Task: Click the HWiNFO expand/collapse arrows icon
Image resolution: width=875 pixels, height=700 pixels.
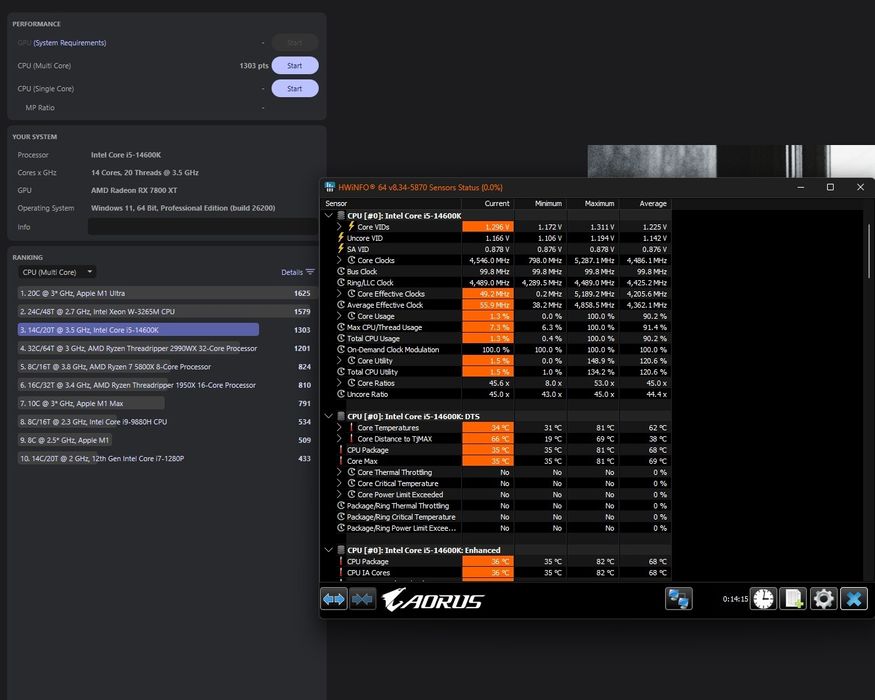Action: 334,600
